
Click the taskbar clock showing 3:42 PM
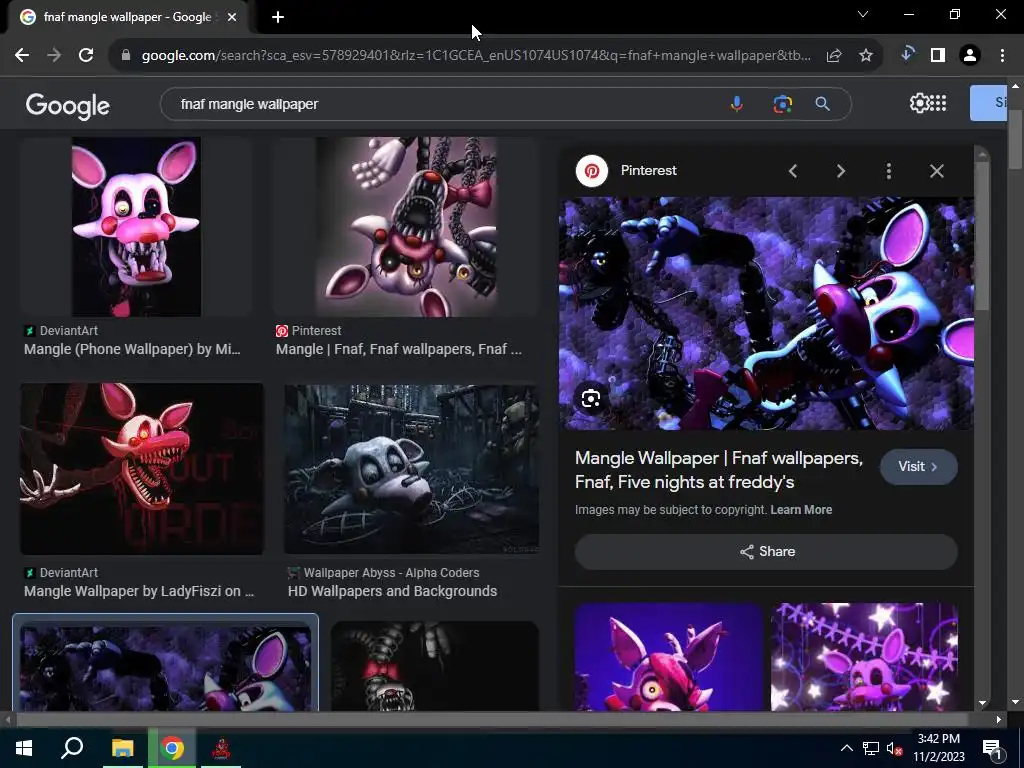coord(939,748)
